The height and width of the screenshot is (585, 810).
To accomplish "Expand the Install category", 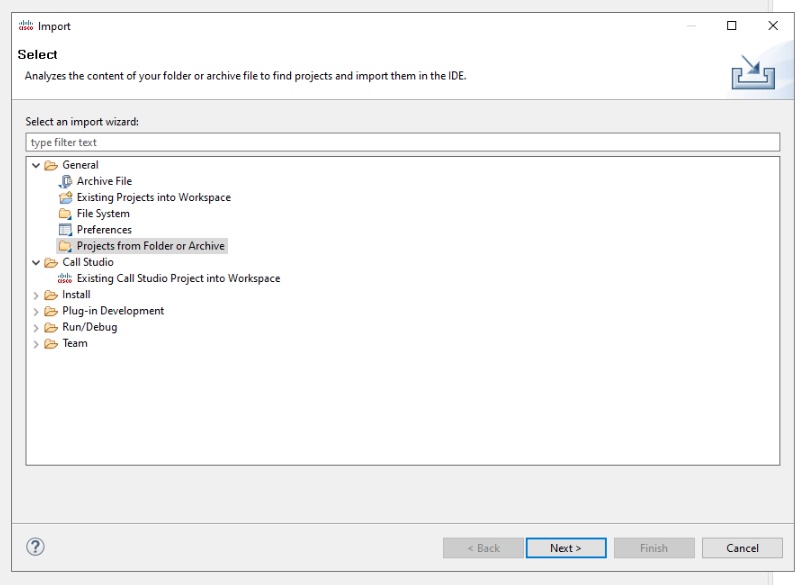I will [37, 295].
